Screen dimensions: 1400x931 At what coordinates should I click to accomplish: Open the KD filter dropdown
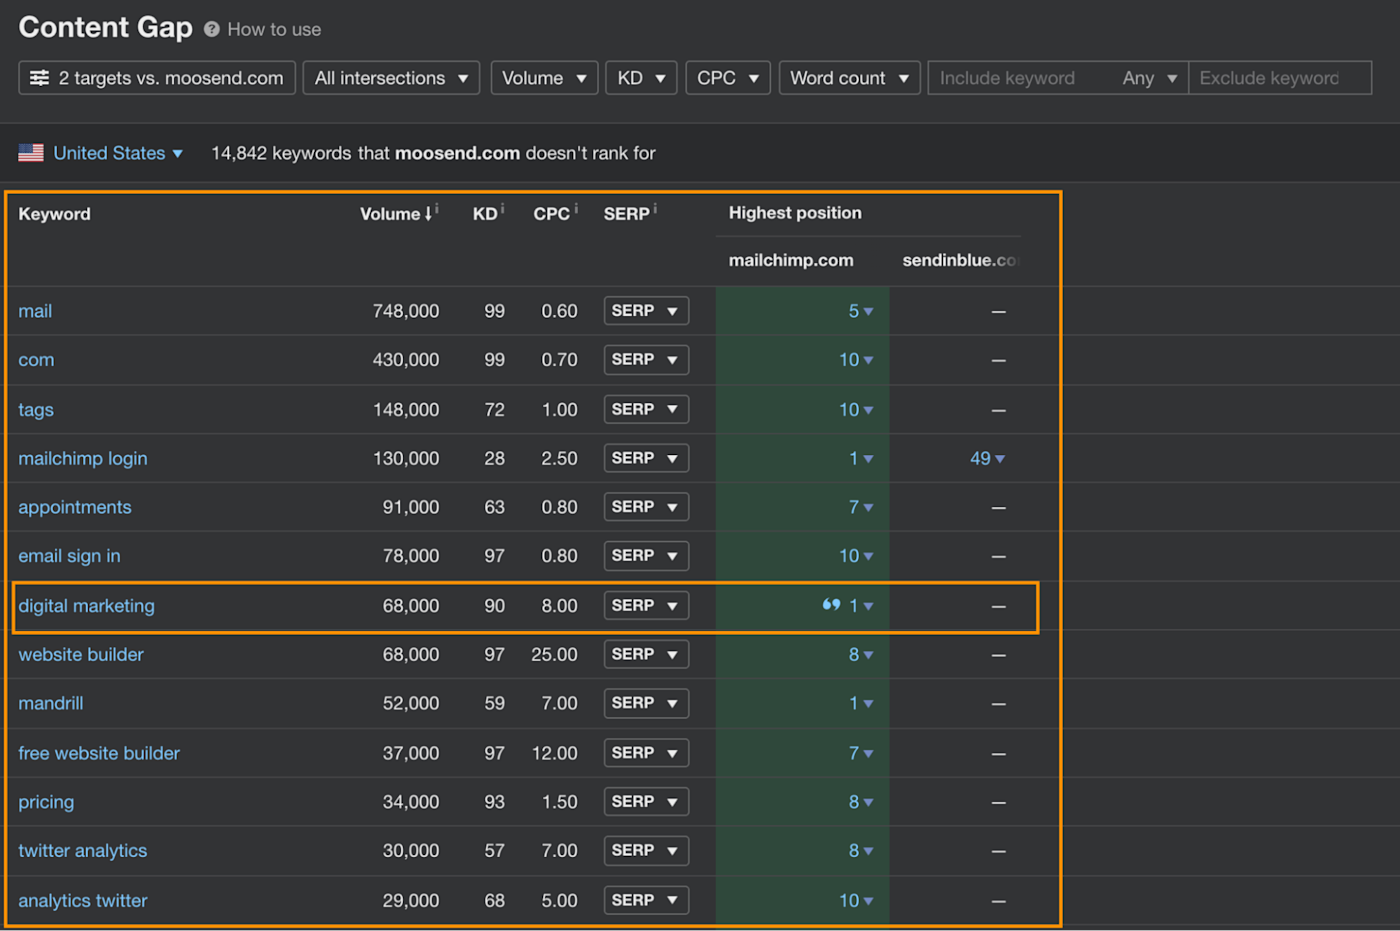point(640,78)
